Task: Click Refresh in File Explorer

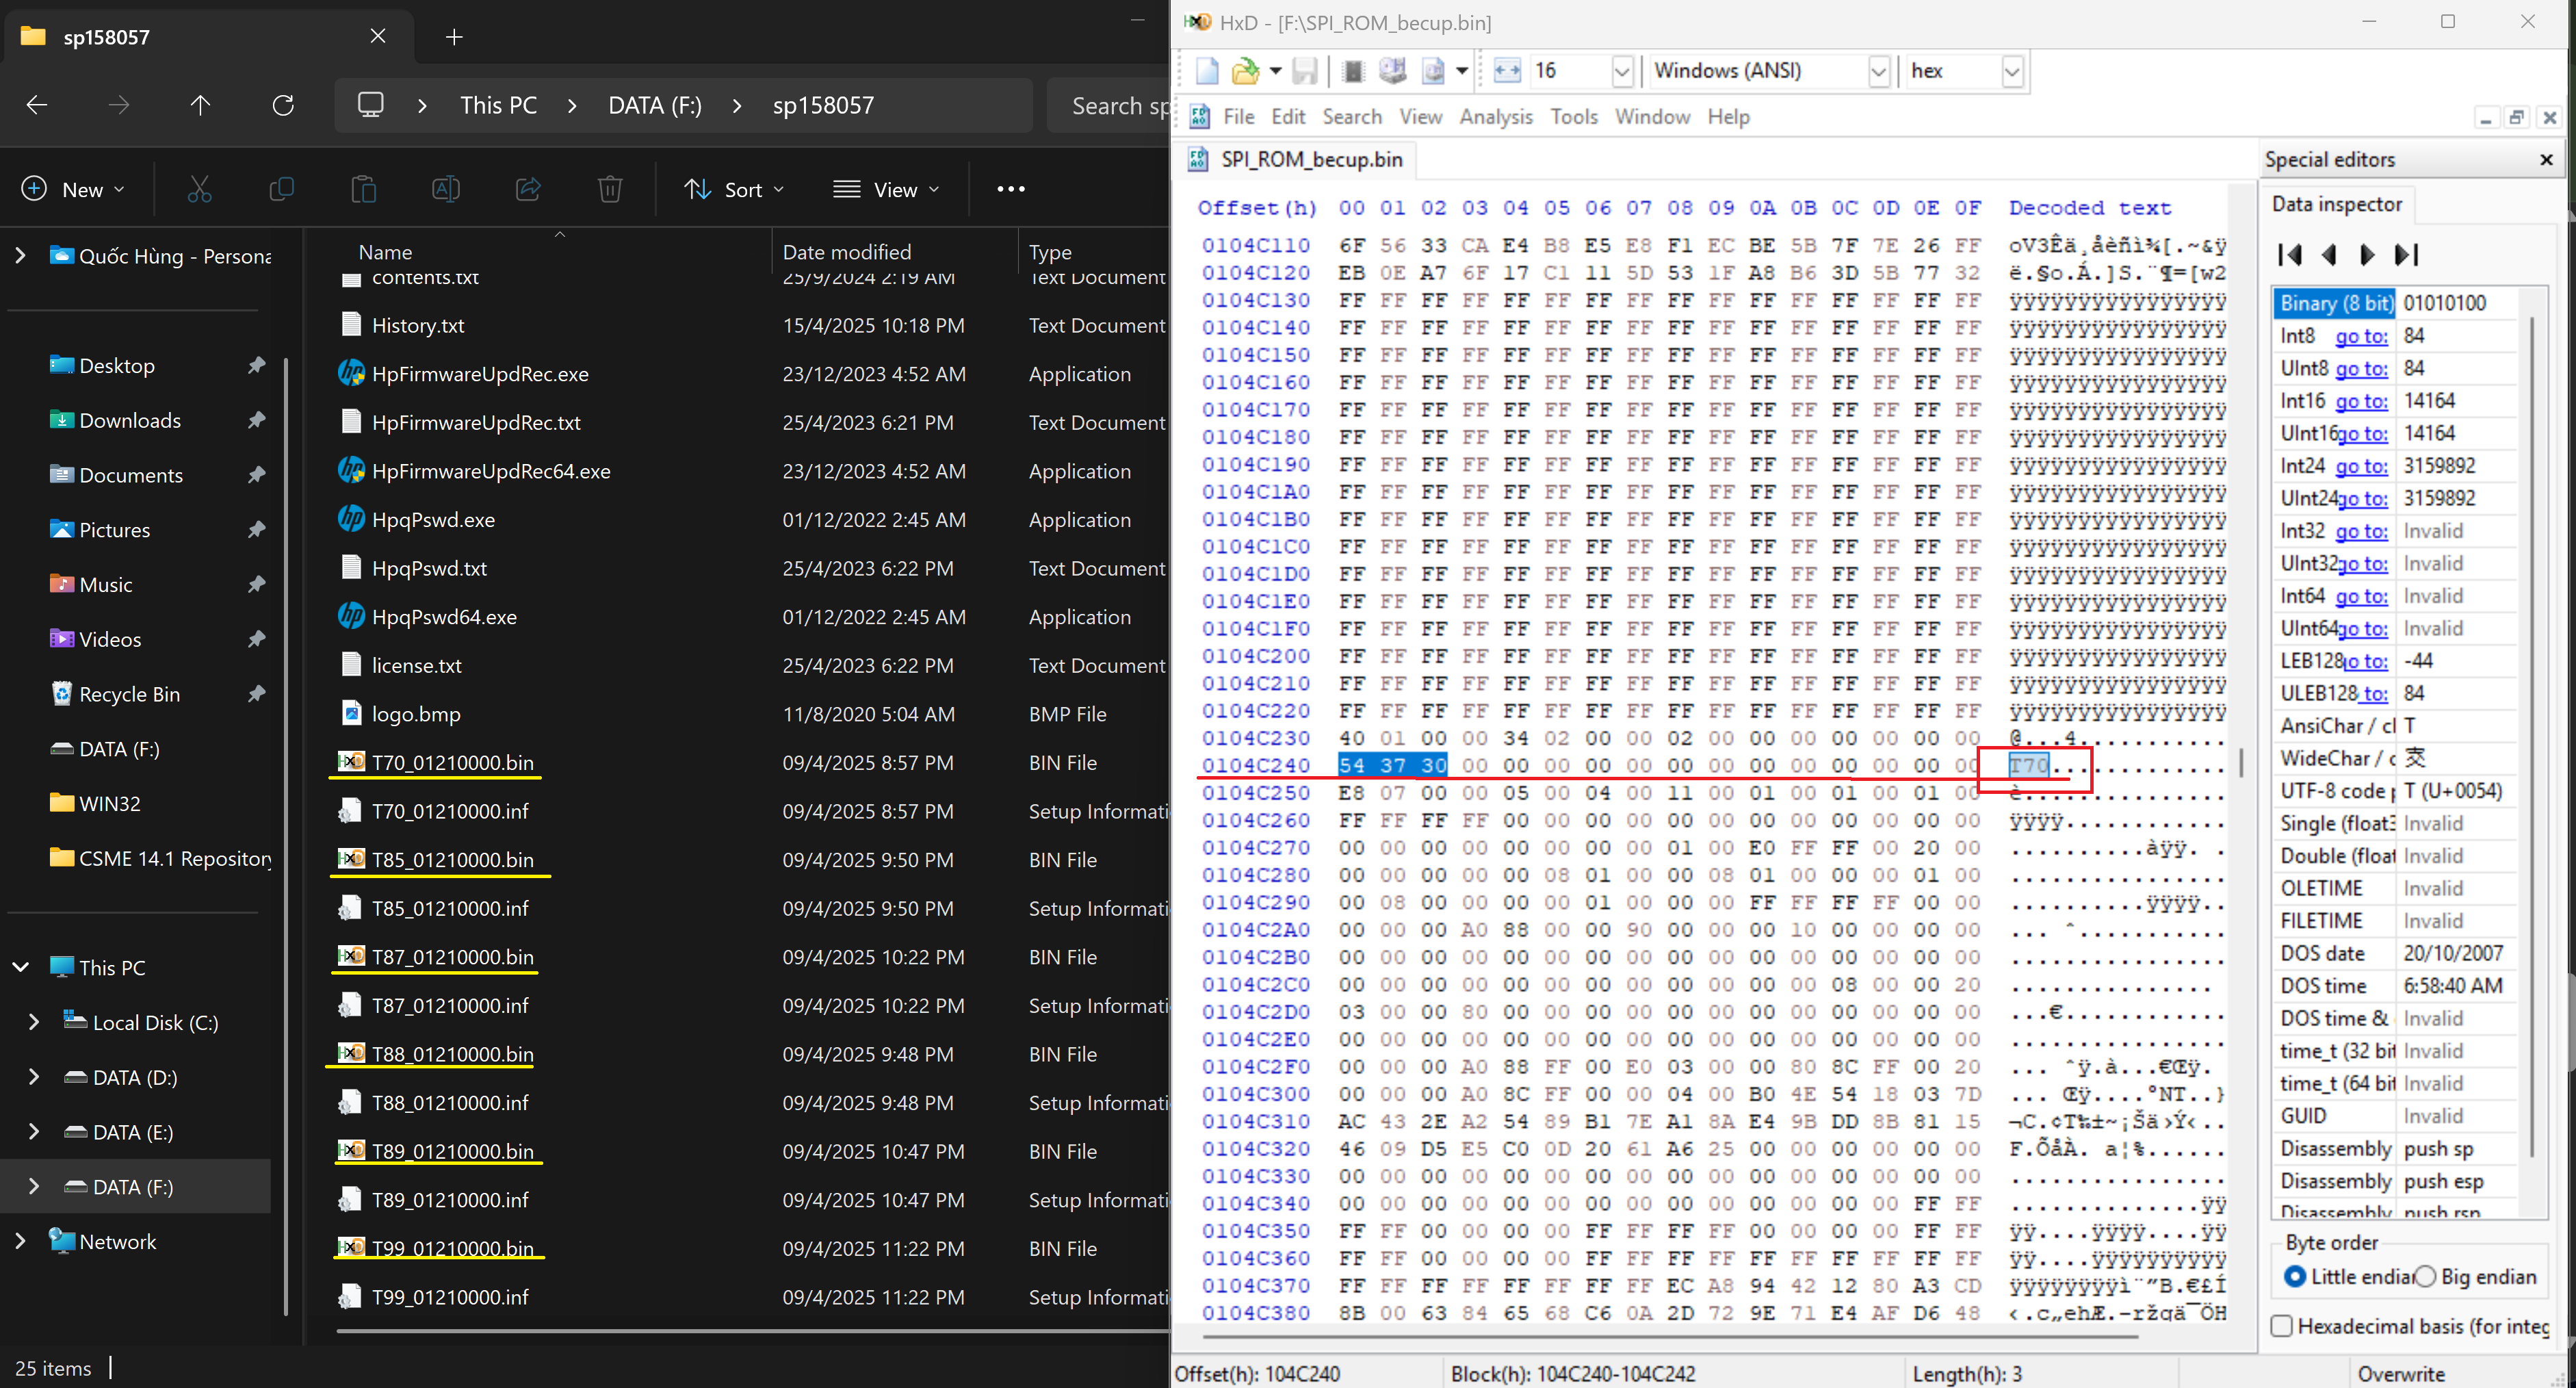Action: point(283,105)
